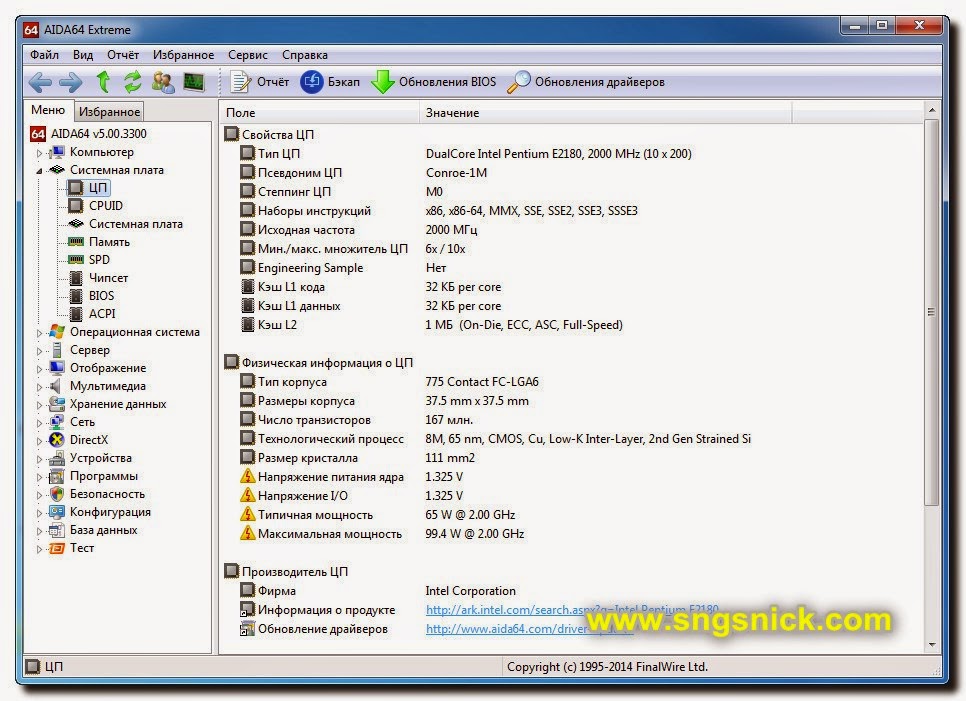Click the Безопасность shield icon
The width and height of the screenshot is (966, 701).
tap(57, 494)
